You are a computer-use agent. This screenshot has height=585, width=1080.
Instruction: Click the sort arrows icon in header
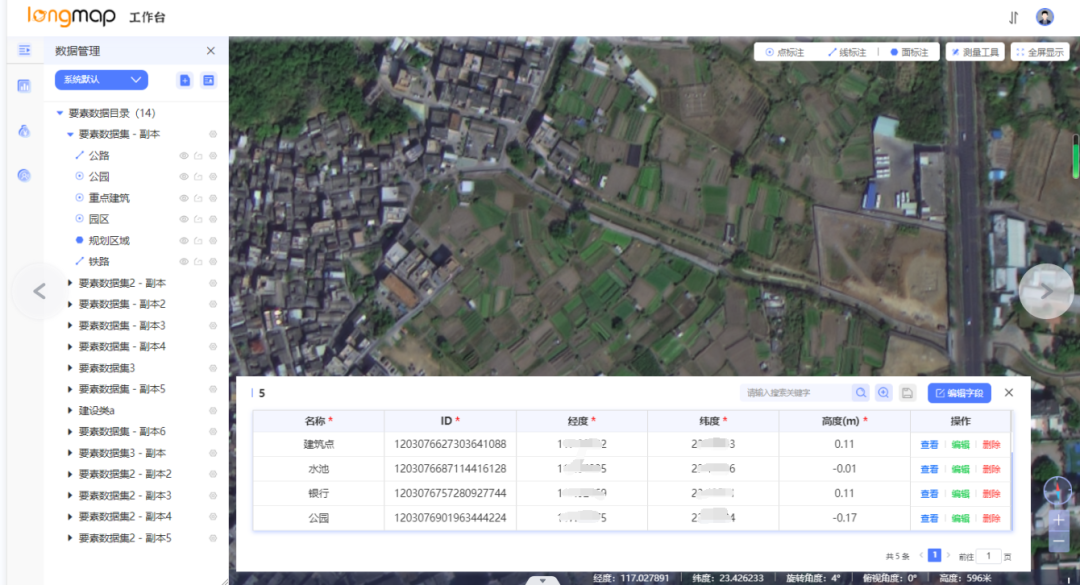[x=1013, y=17]
